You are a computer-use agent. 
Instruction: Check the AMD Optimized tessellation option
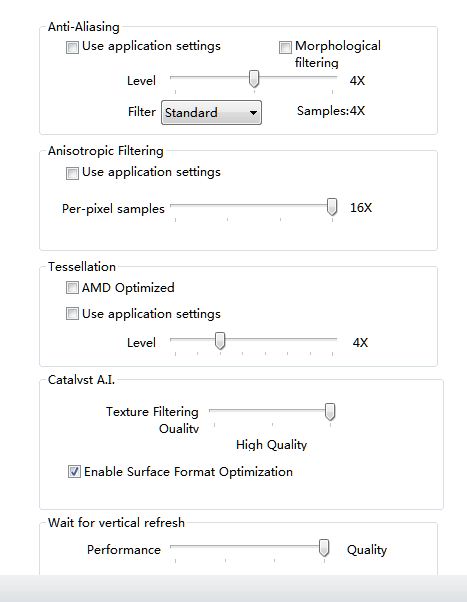[x=72, y=288]
